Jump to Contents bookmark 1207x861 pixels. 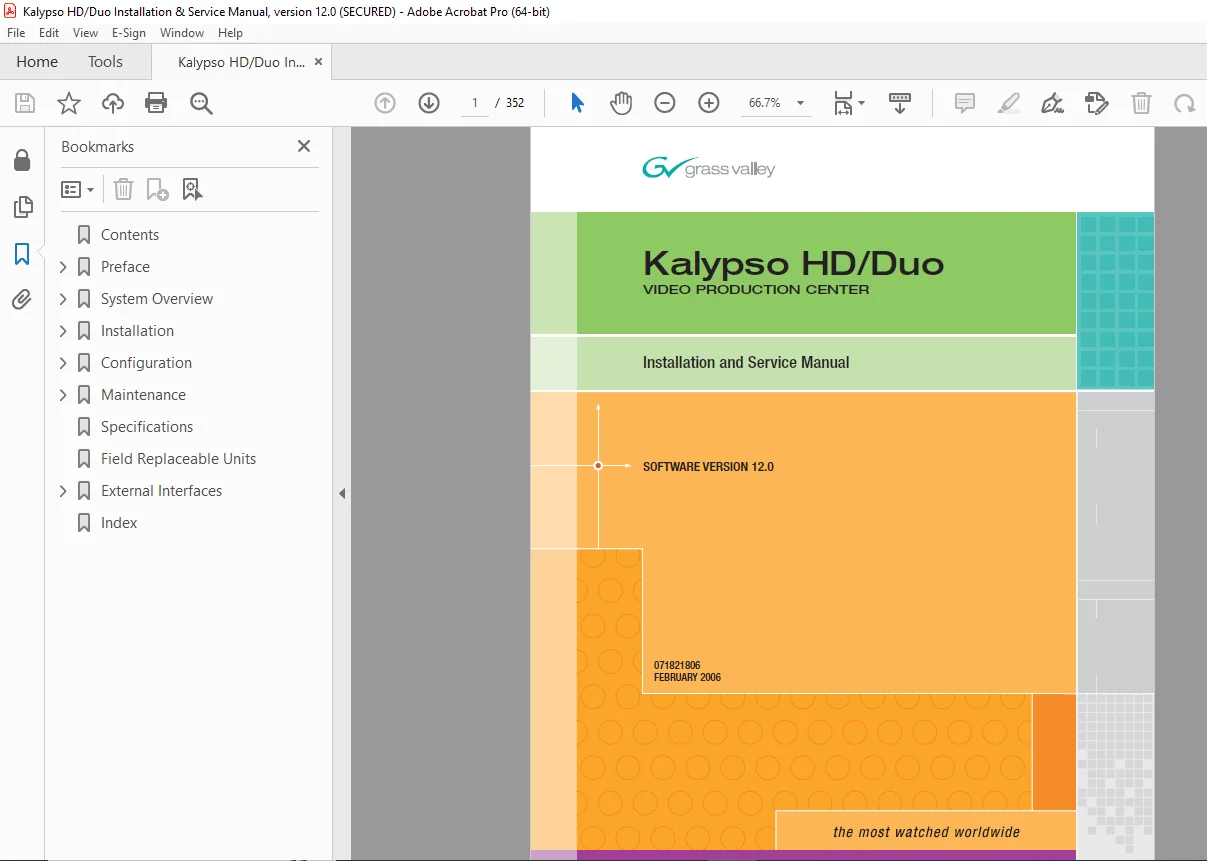pos(130,235)
